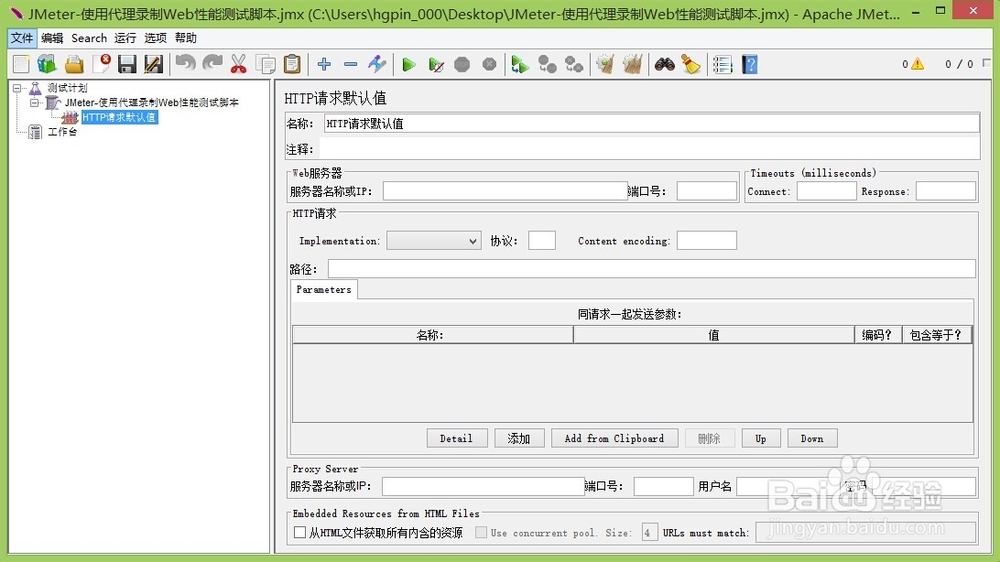1000x562 pixels.
Task: Click the 路径 path field
Action: point(652,269)
